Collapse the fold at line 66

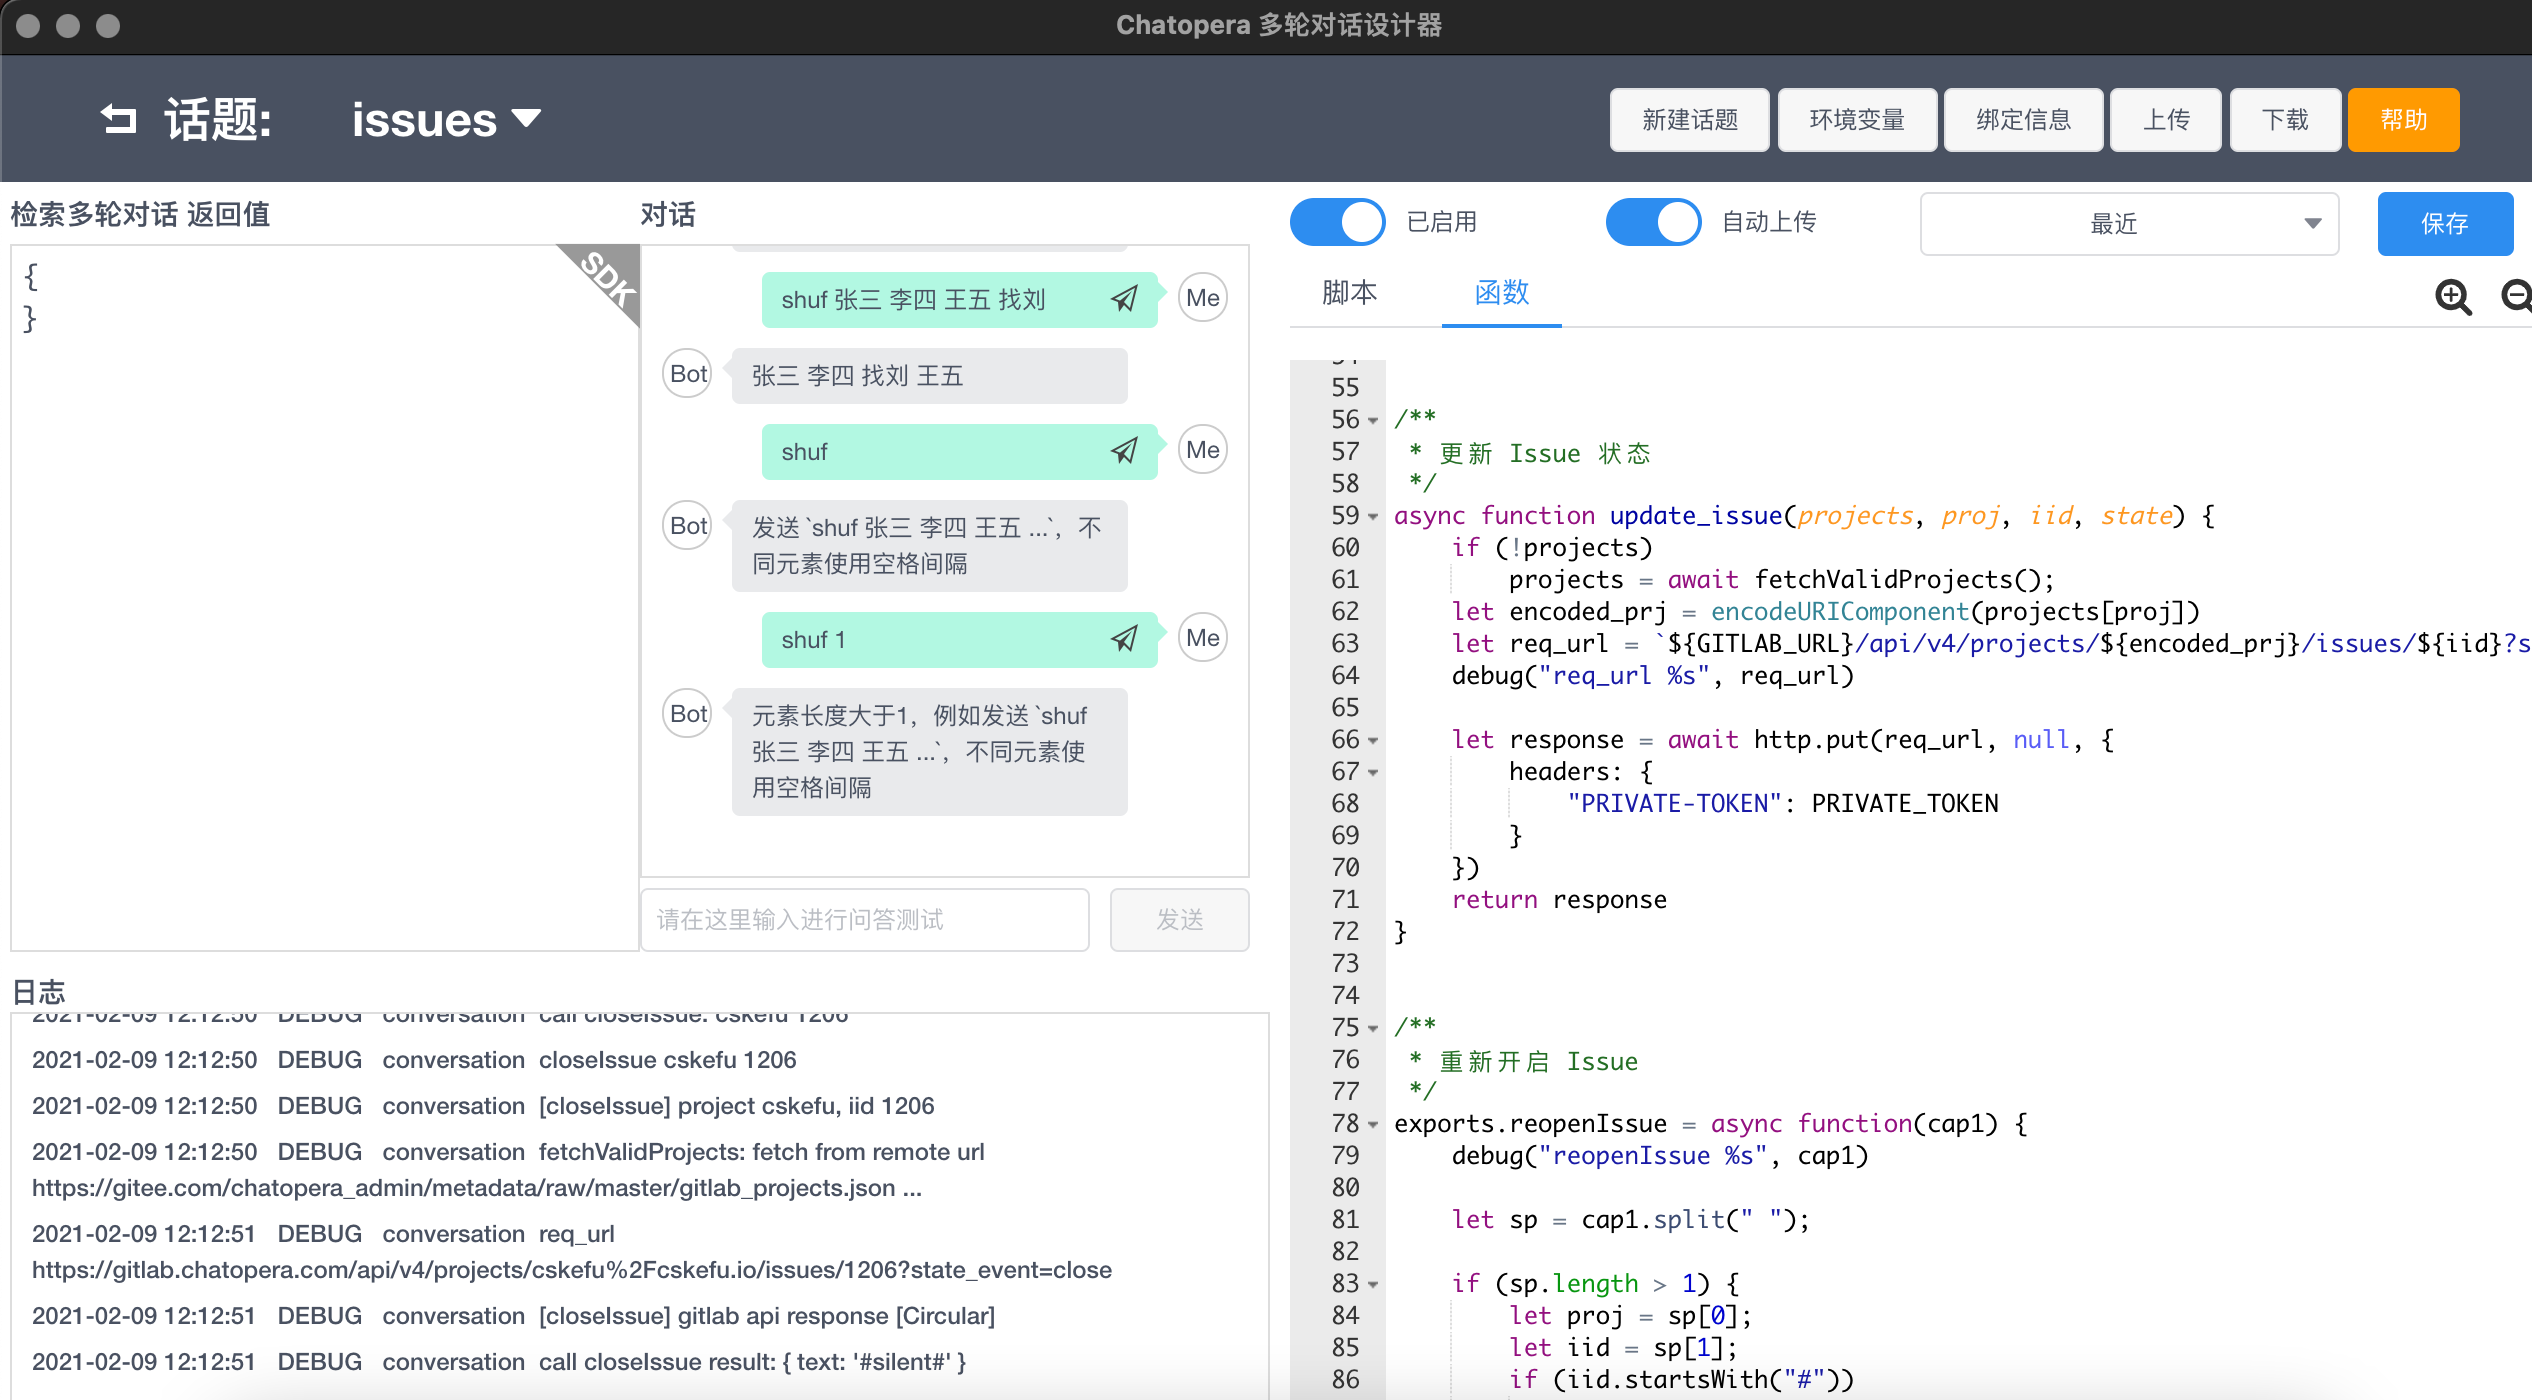pyautogui.click(x=1373, y=740)
